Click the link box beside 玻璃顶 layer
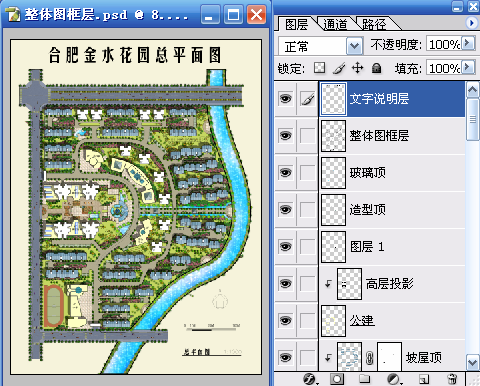The width and height of the screenshot is (480, 386). [307, 173]
